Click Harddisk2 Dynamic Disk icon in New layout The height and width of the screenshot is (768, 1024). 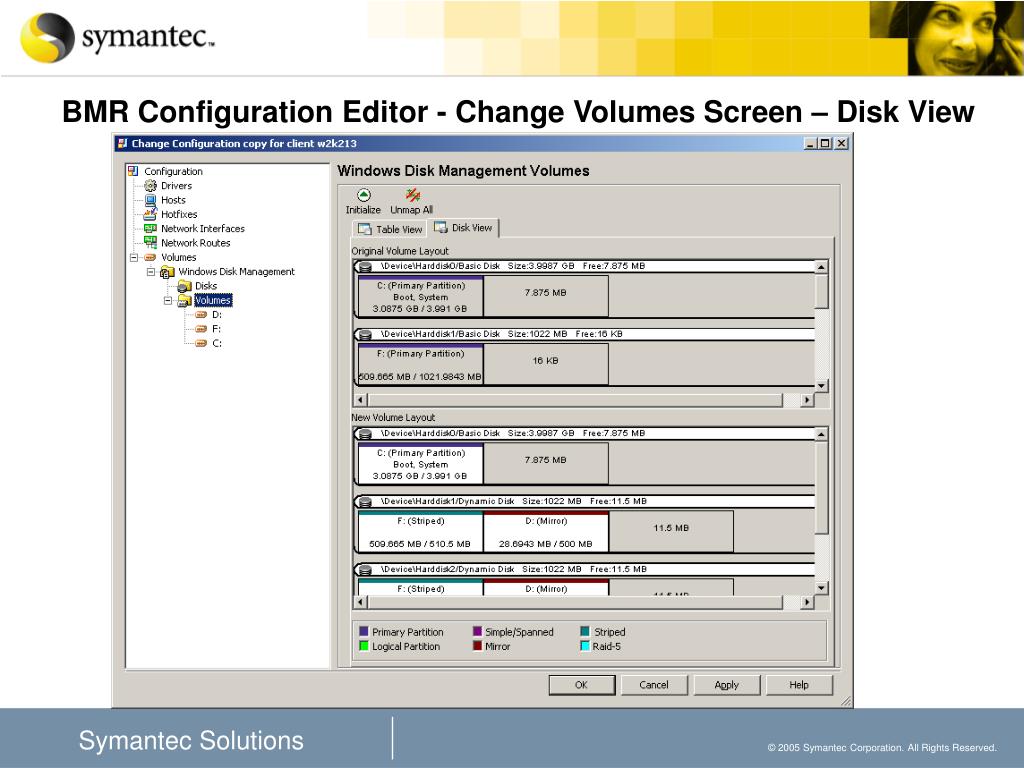coord(366,569)
